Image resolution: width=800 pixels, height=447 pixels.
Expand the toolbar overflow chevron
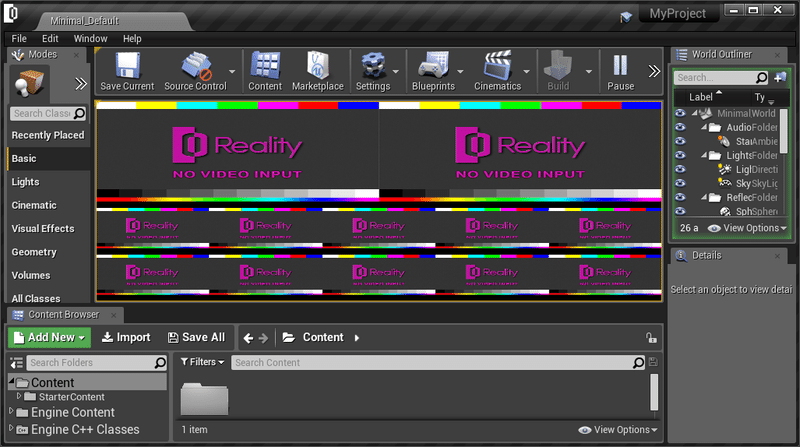tap(654, 71)
